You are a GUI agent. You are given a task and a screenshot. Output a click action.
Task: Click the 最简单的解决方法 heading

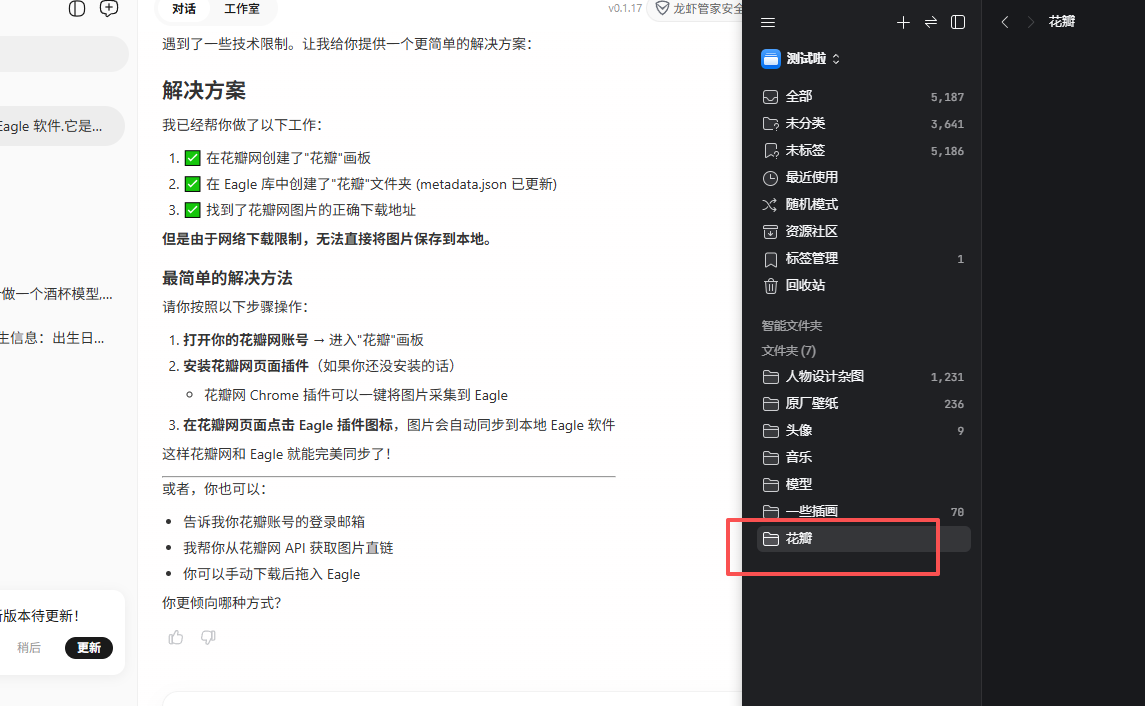[227, 278]
